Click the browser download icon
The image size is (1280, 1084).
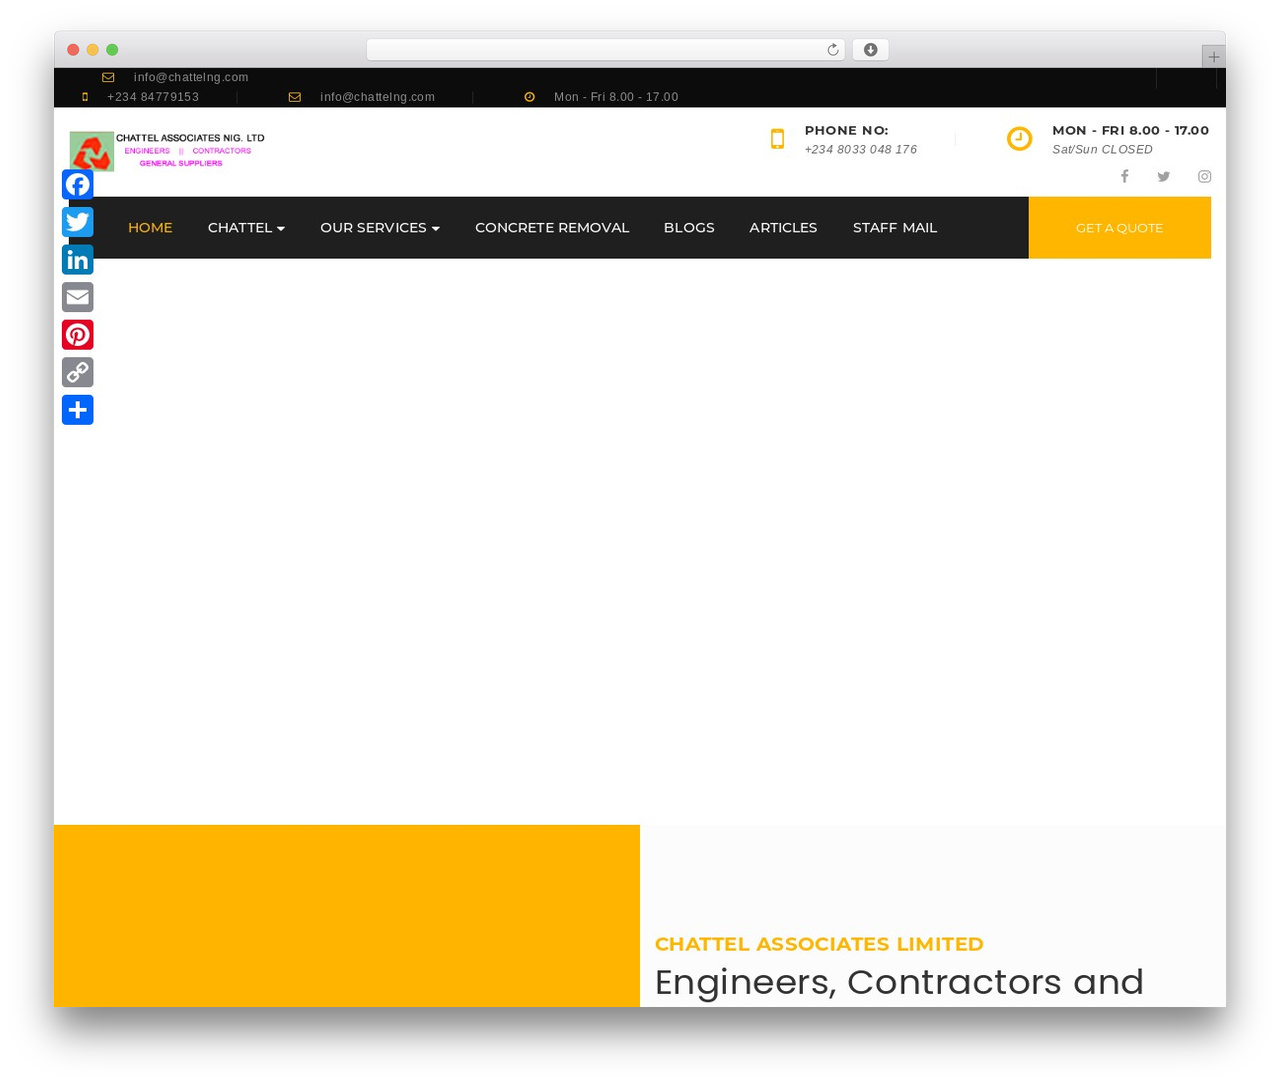871,50
